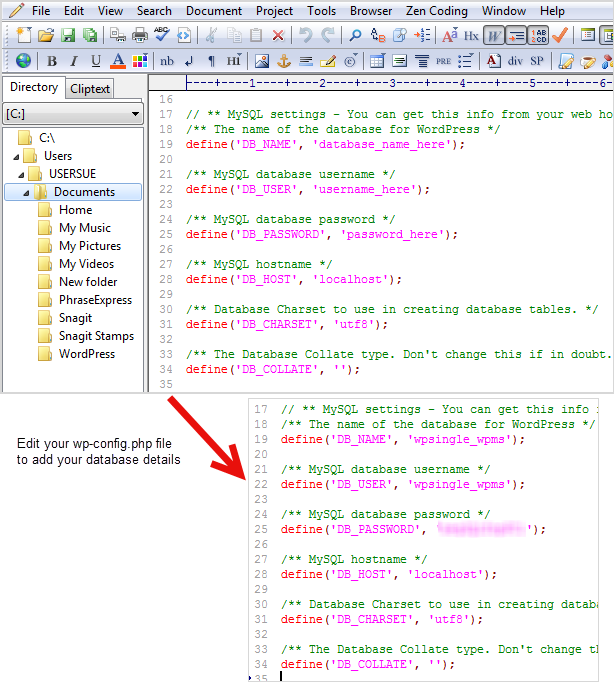This screenshot has height=686, width=614.
Task: Select the WordPress folder
Action: click(87, 354)
